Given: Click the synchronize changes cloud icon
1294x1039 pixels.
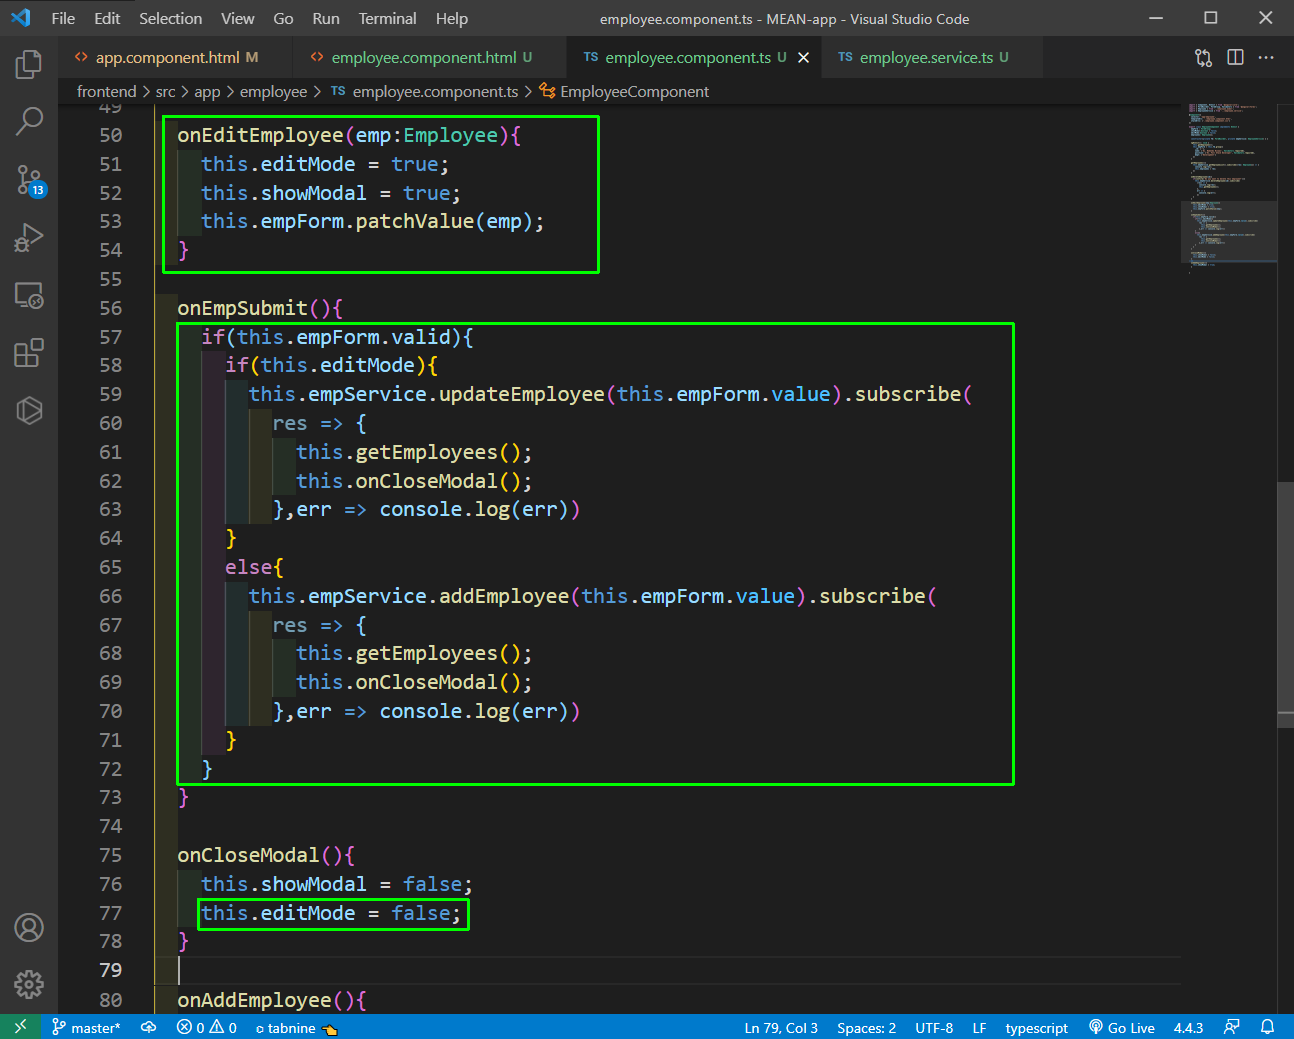Looking at the screenshot, I should 148,1027.
